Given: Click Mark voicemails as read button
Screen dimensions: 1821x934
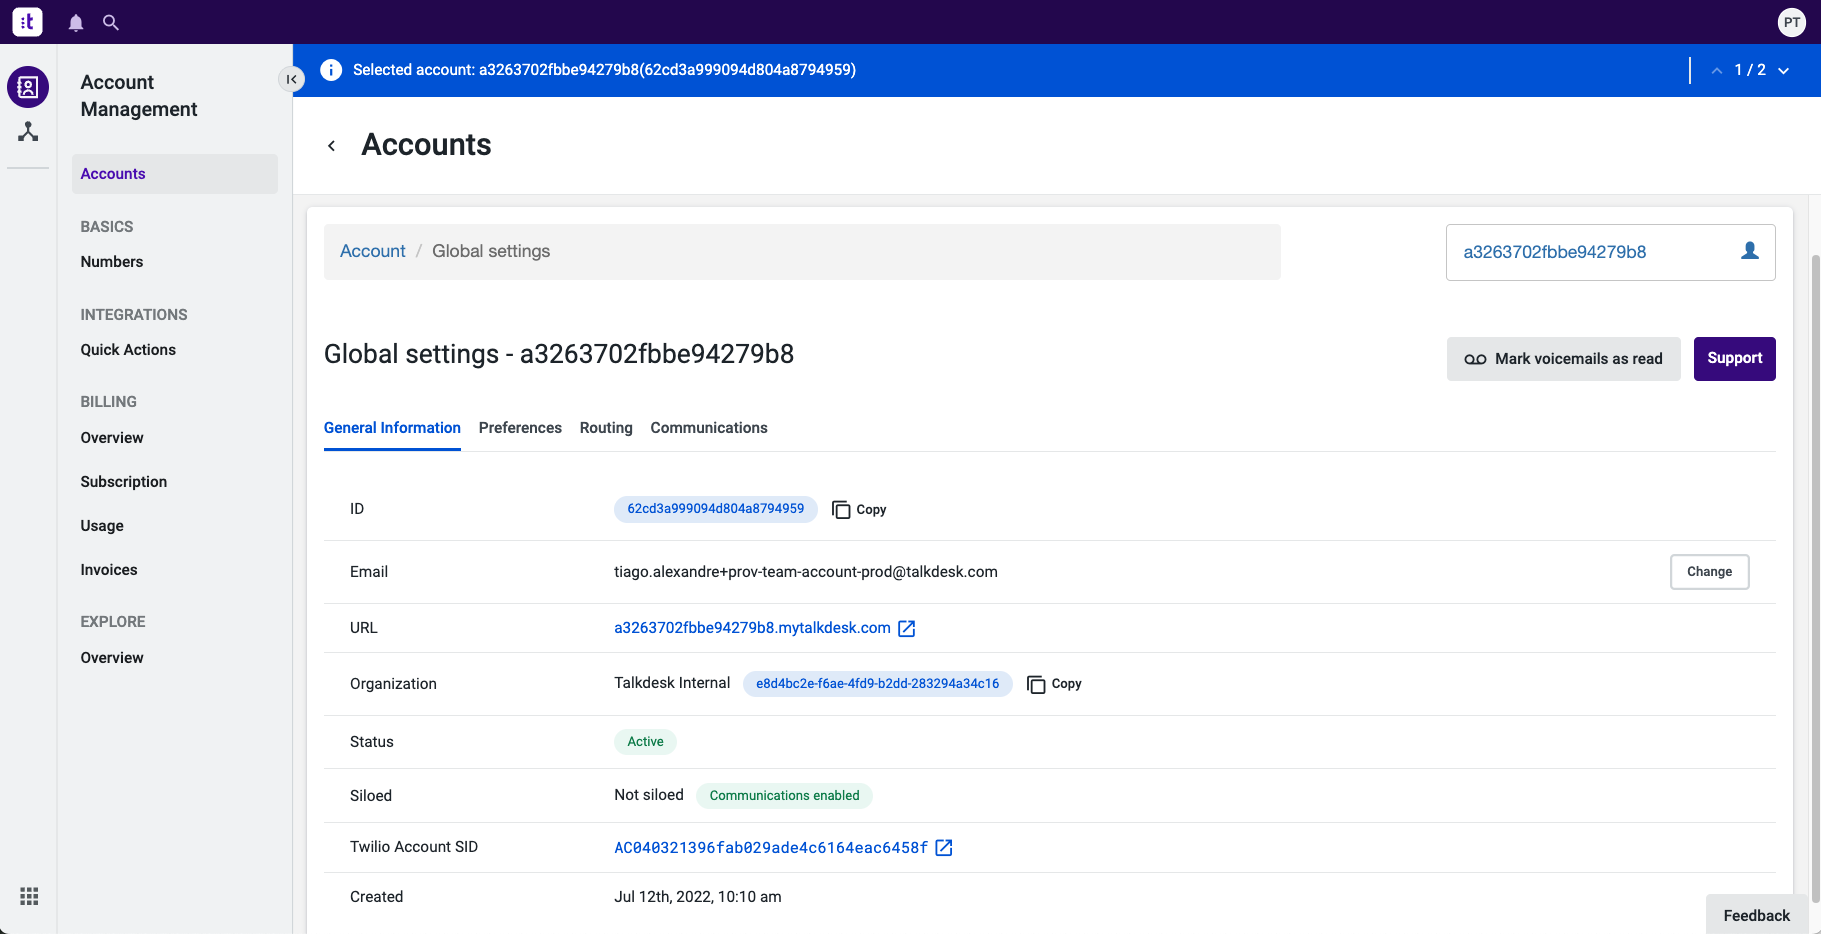Looking at the screenshot, I should (1563, 359).
